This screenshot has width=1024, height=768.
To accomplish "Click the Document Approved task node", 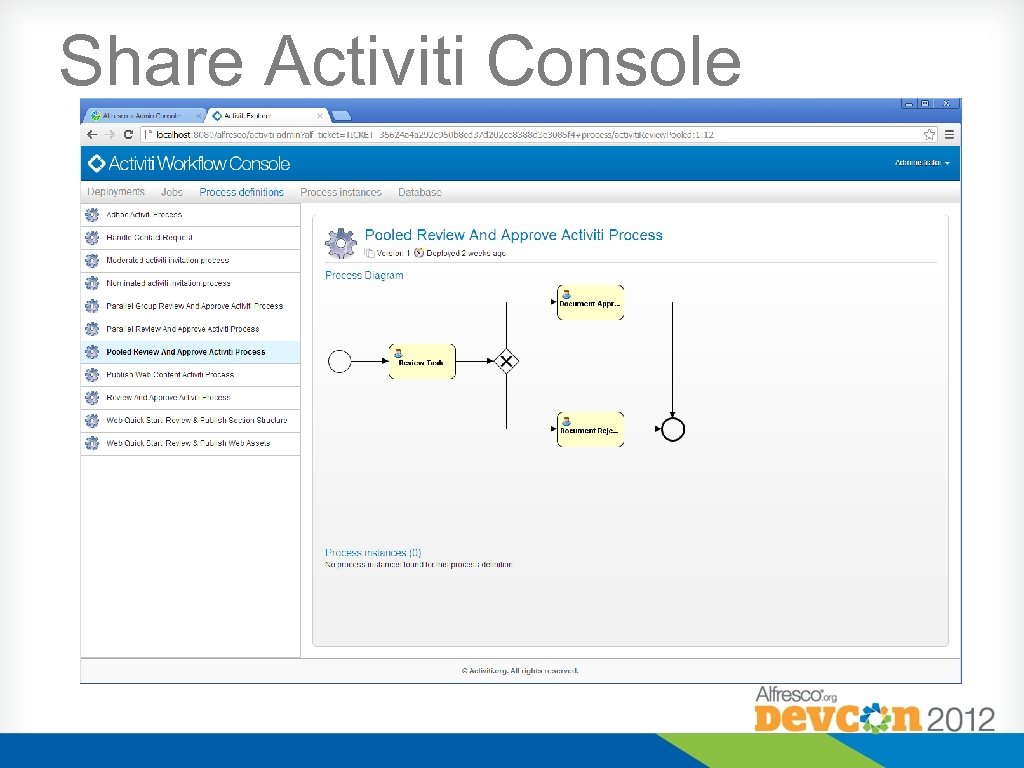I will [x=590, y=302].
